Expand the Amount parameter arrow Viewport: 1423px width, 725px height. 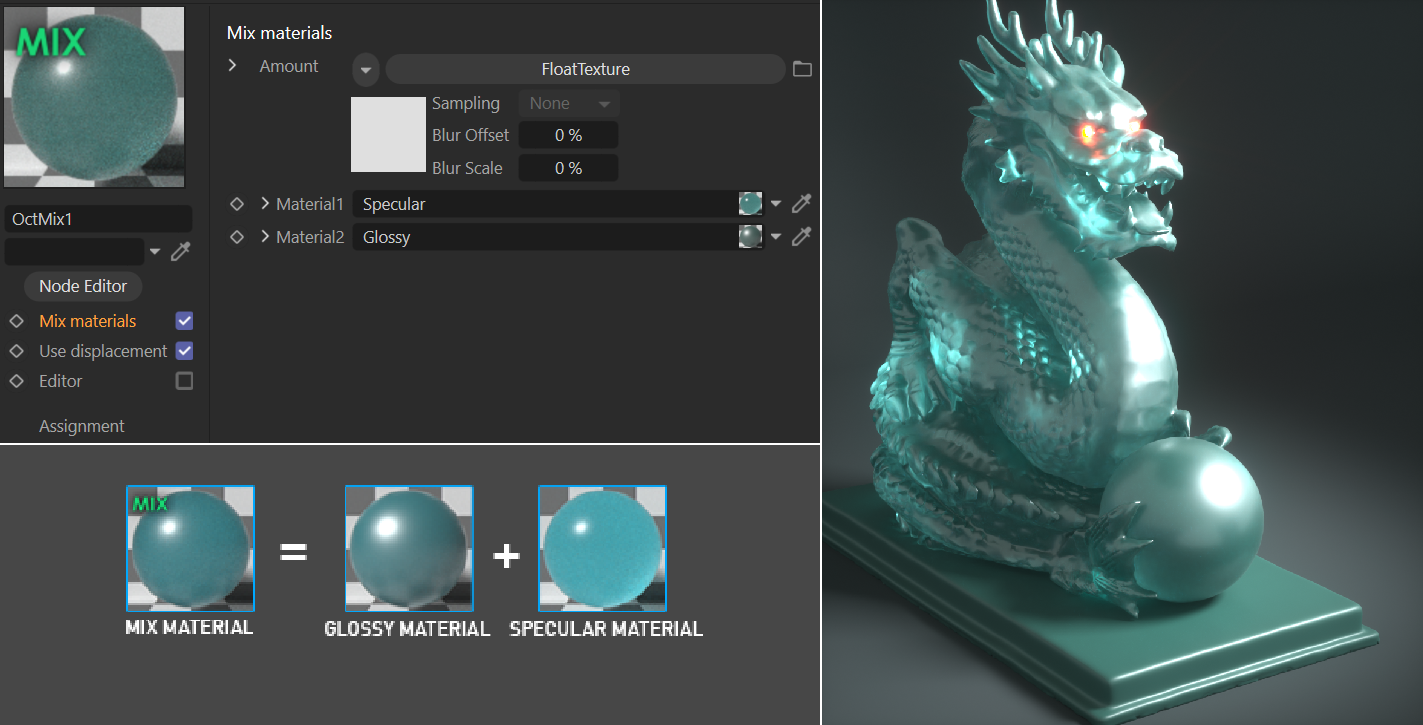pos(233,66)
